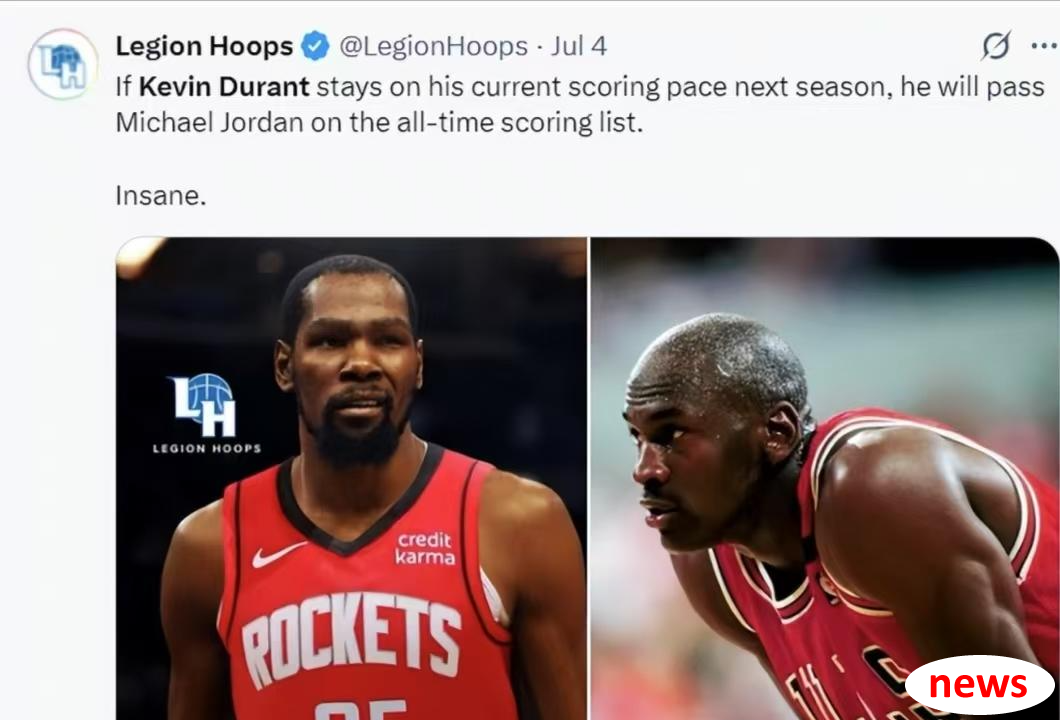The height and width of the screenshot is (720, 1060).
Task: Click the credit karma jersey patch
Action: pos(425,548)
